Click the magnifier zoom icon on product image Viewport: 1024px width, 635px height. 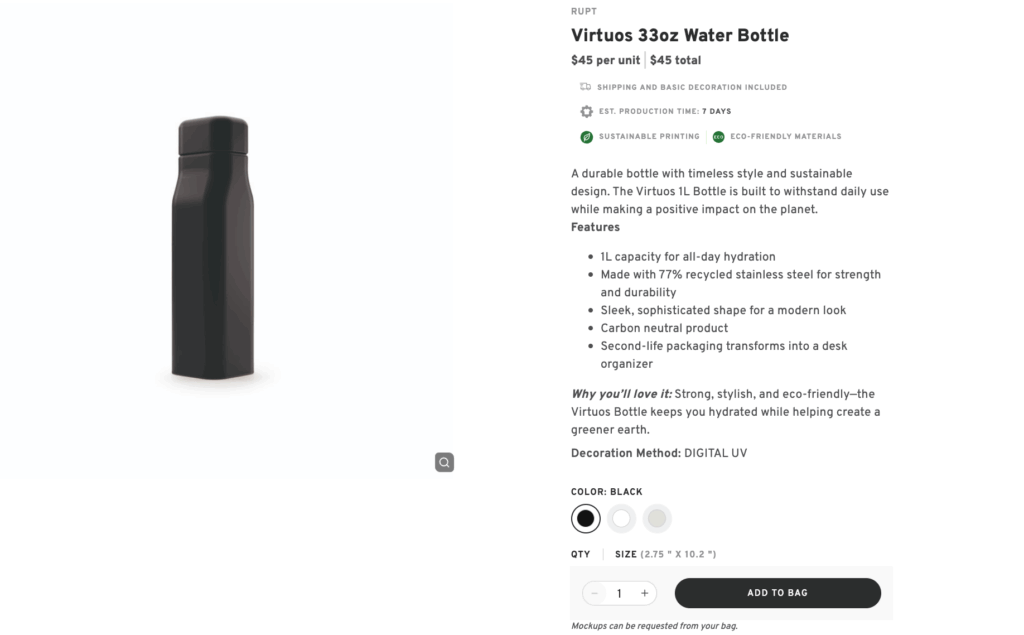coord(444,462)
